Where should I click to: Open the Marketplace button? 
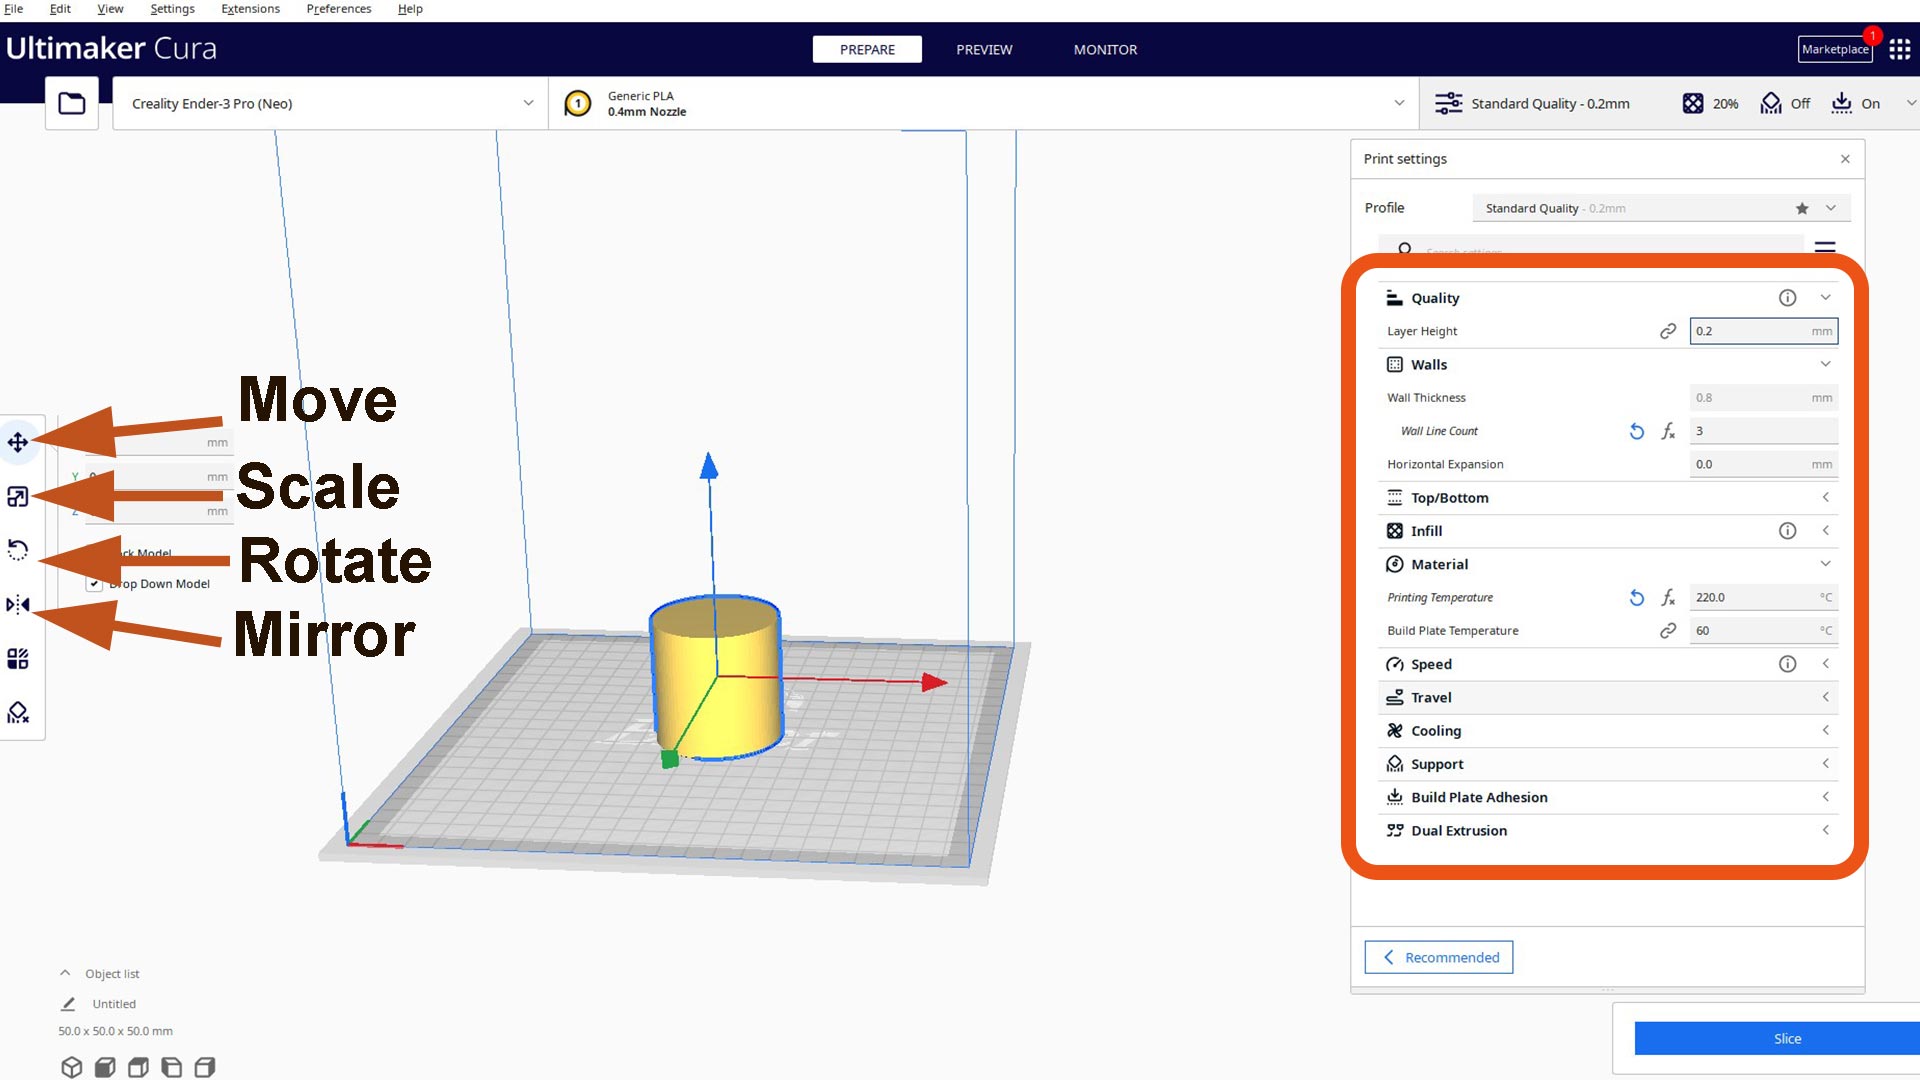point(1835,49)
